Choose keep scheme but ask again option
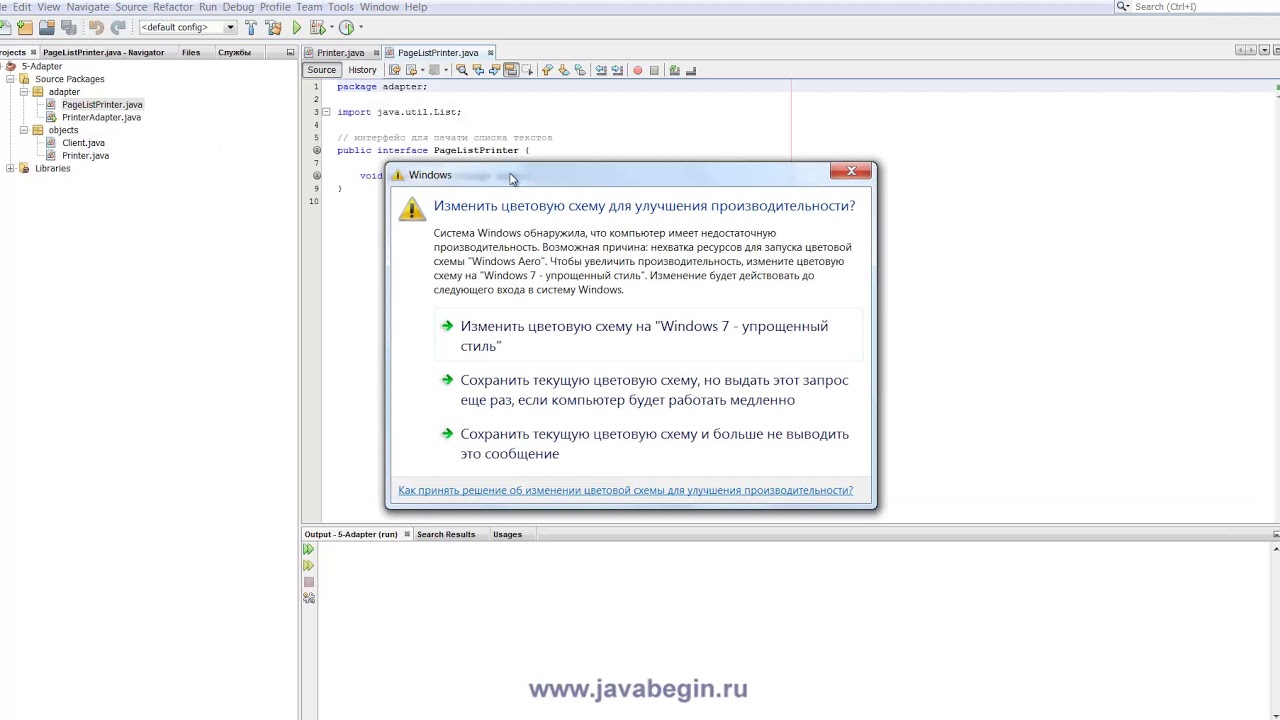Viewport: 1280px width, 720px height. [x=648, y=390]
